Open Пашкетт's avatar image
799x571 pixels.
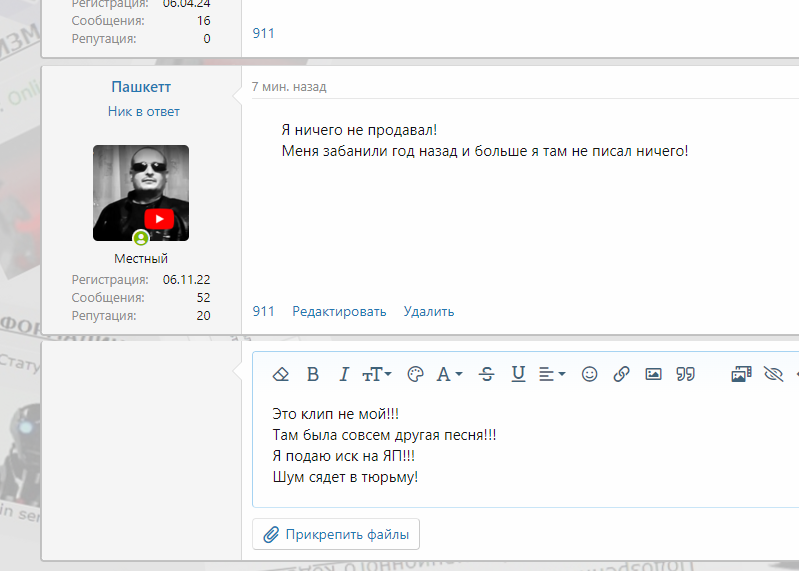pos(141,193)
